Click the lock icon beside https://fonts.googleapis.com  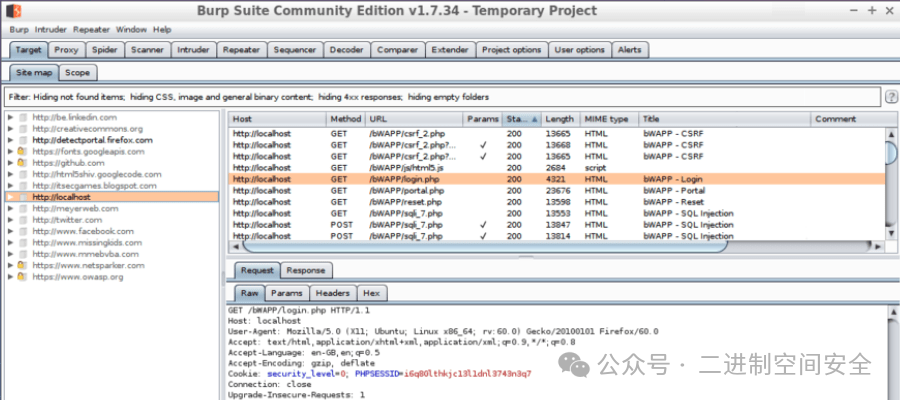click(x=22, y=152)
